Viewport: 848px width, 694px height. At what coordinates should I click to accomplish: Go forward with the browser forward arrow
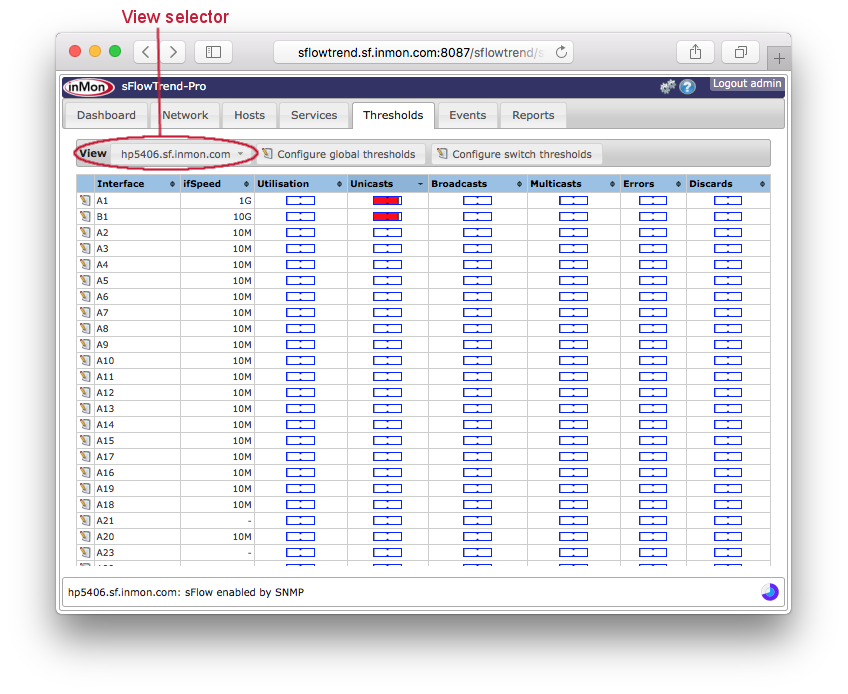[173, 52]
